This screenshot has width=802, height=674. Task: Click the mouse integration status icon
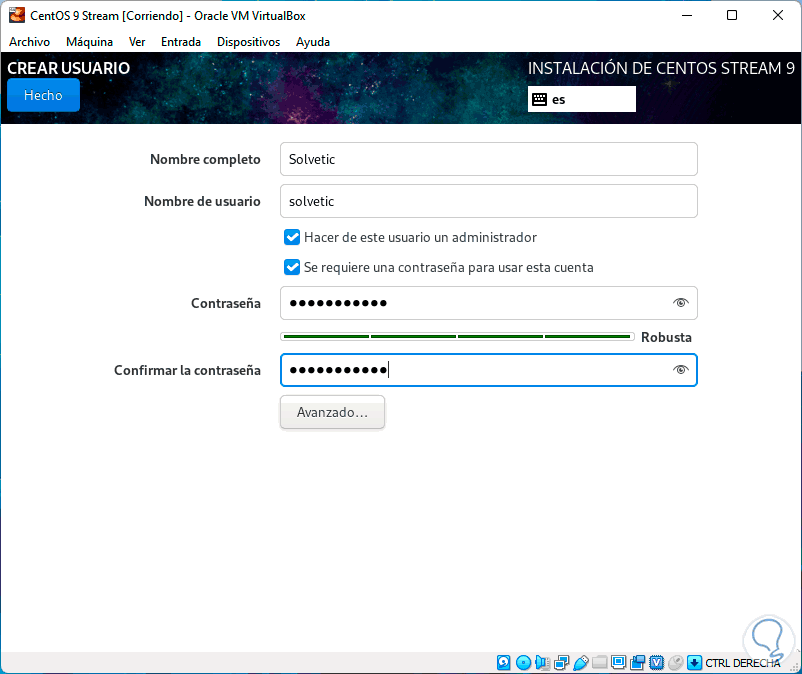(x=676, y=663)
